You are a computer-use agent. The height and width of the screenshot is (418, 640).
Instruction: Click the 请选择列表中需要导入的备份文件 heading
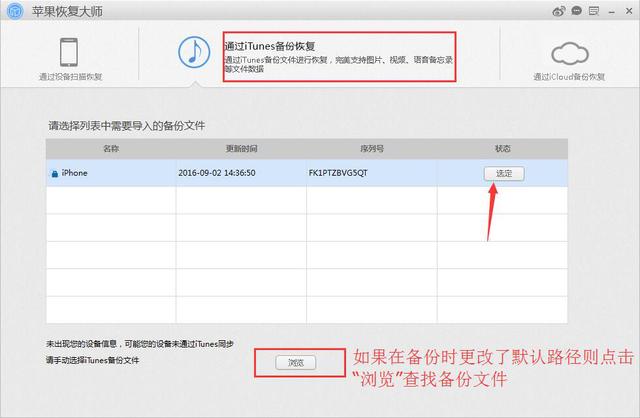(x=127, y=126)
